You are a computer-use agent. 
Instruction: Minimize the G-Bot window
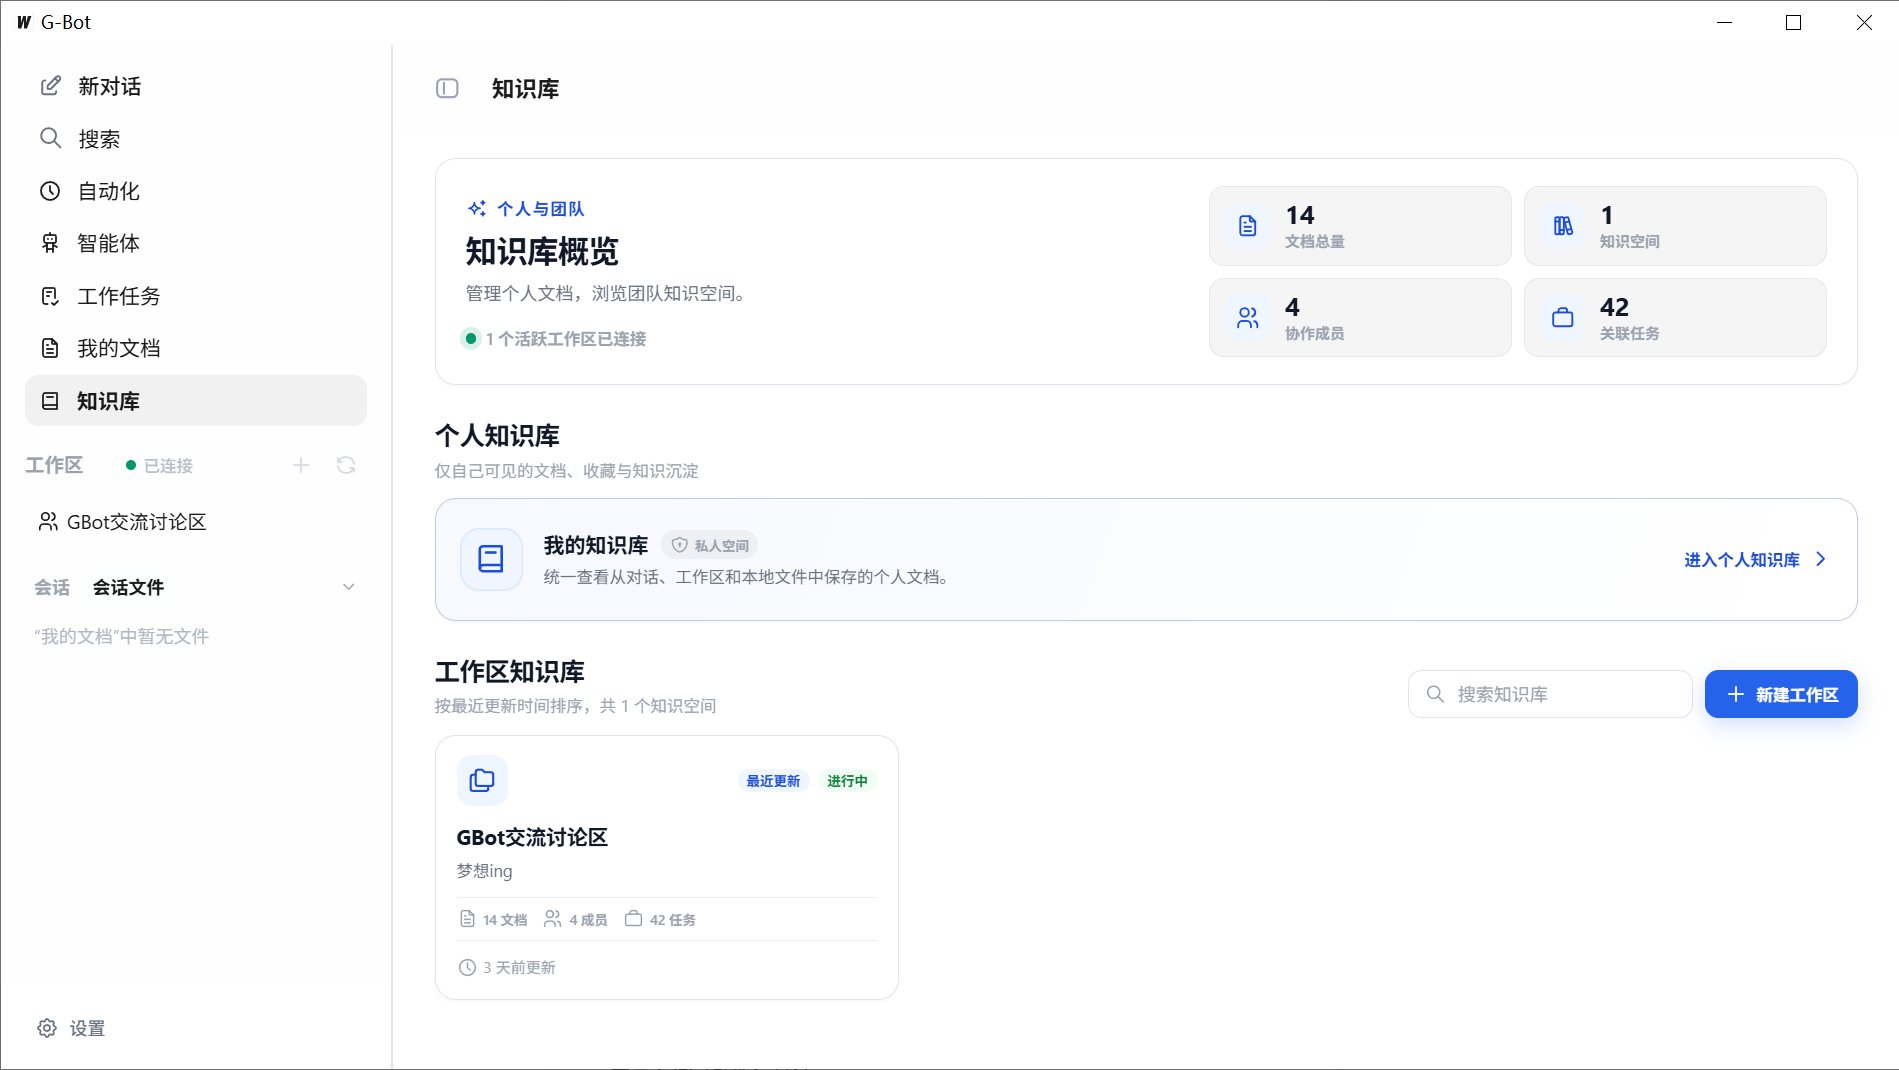pos(1724,22)
